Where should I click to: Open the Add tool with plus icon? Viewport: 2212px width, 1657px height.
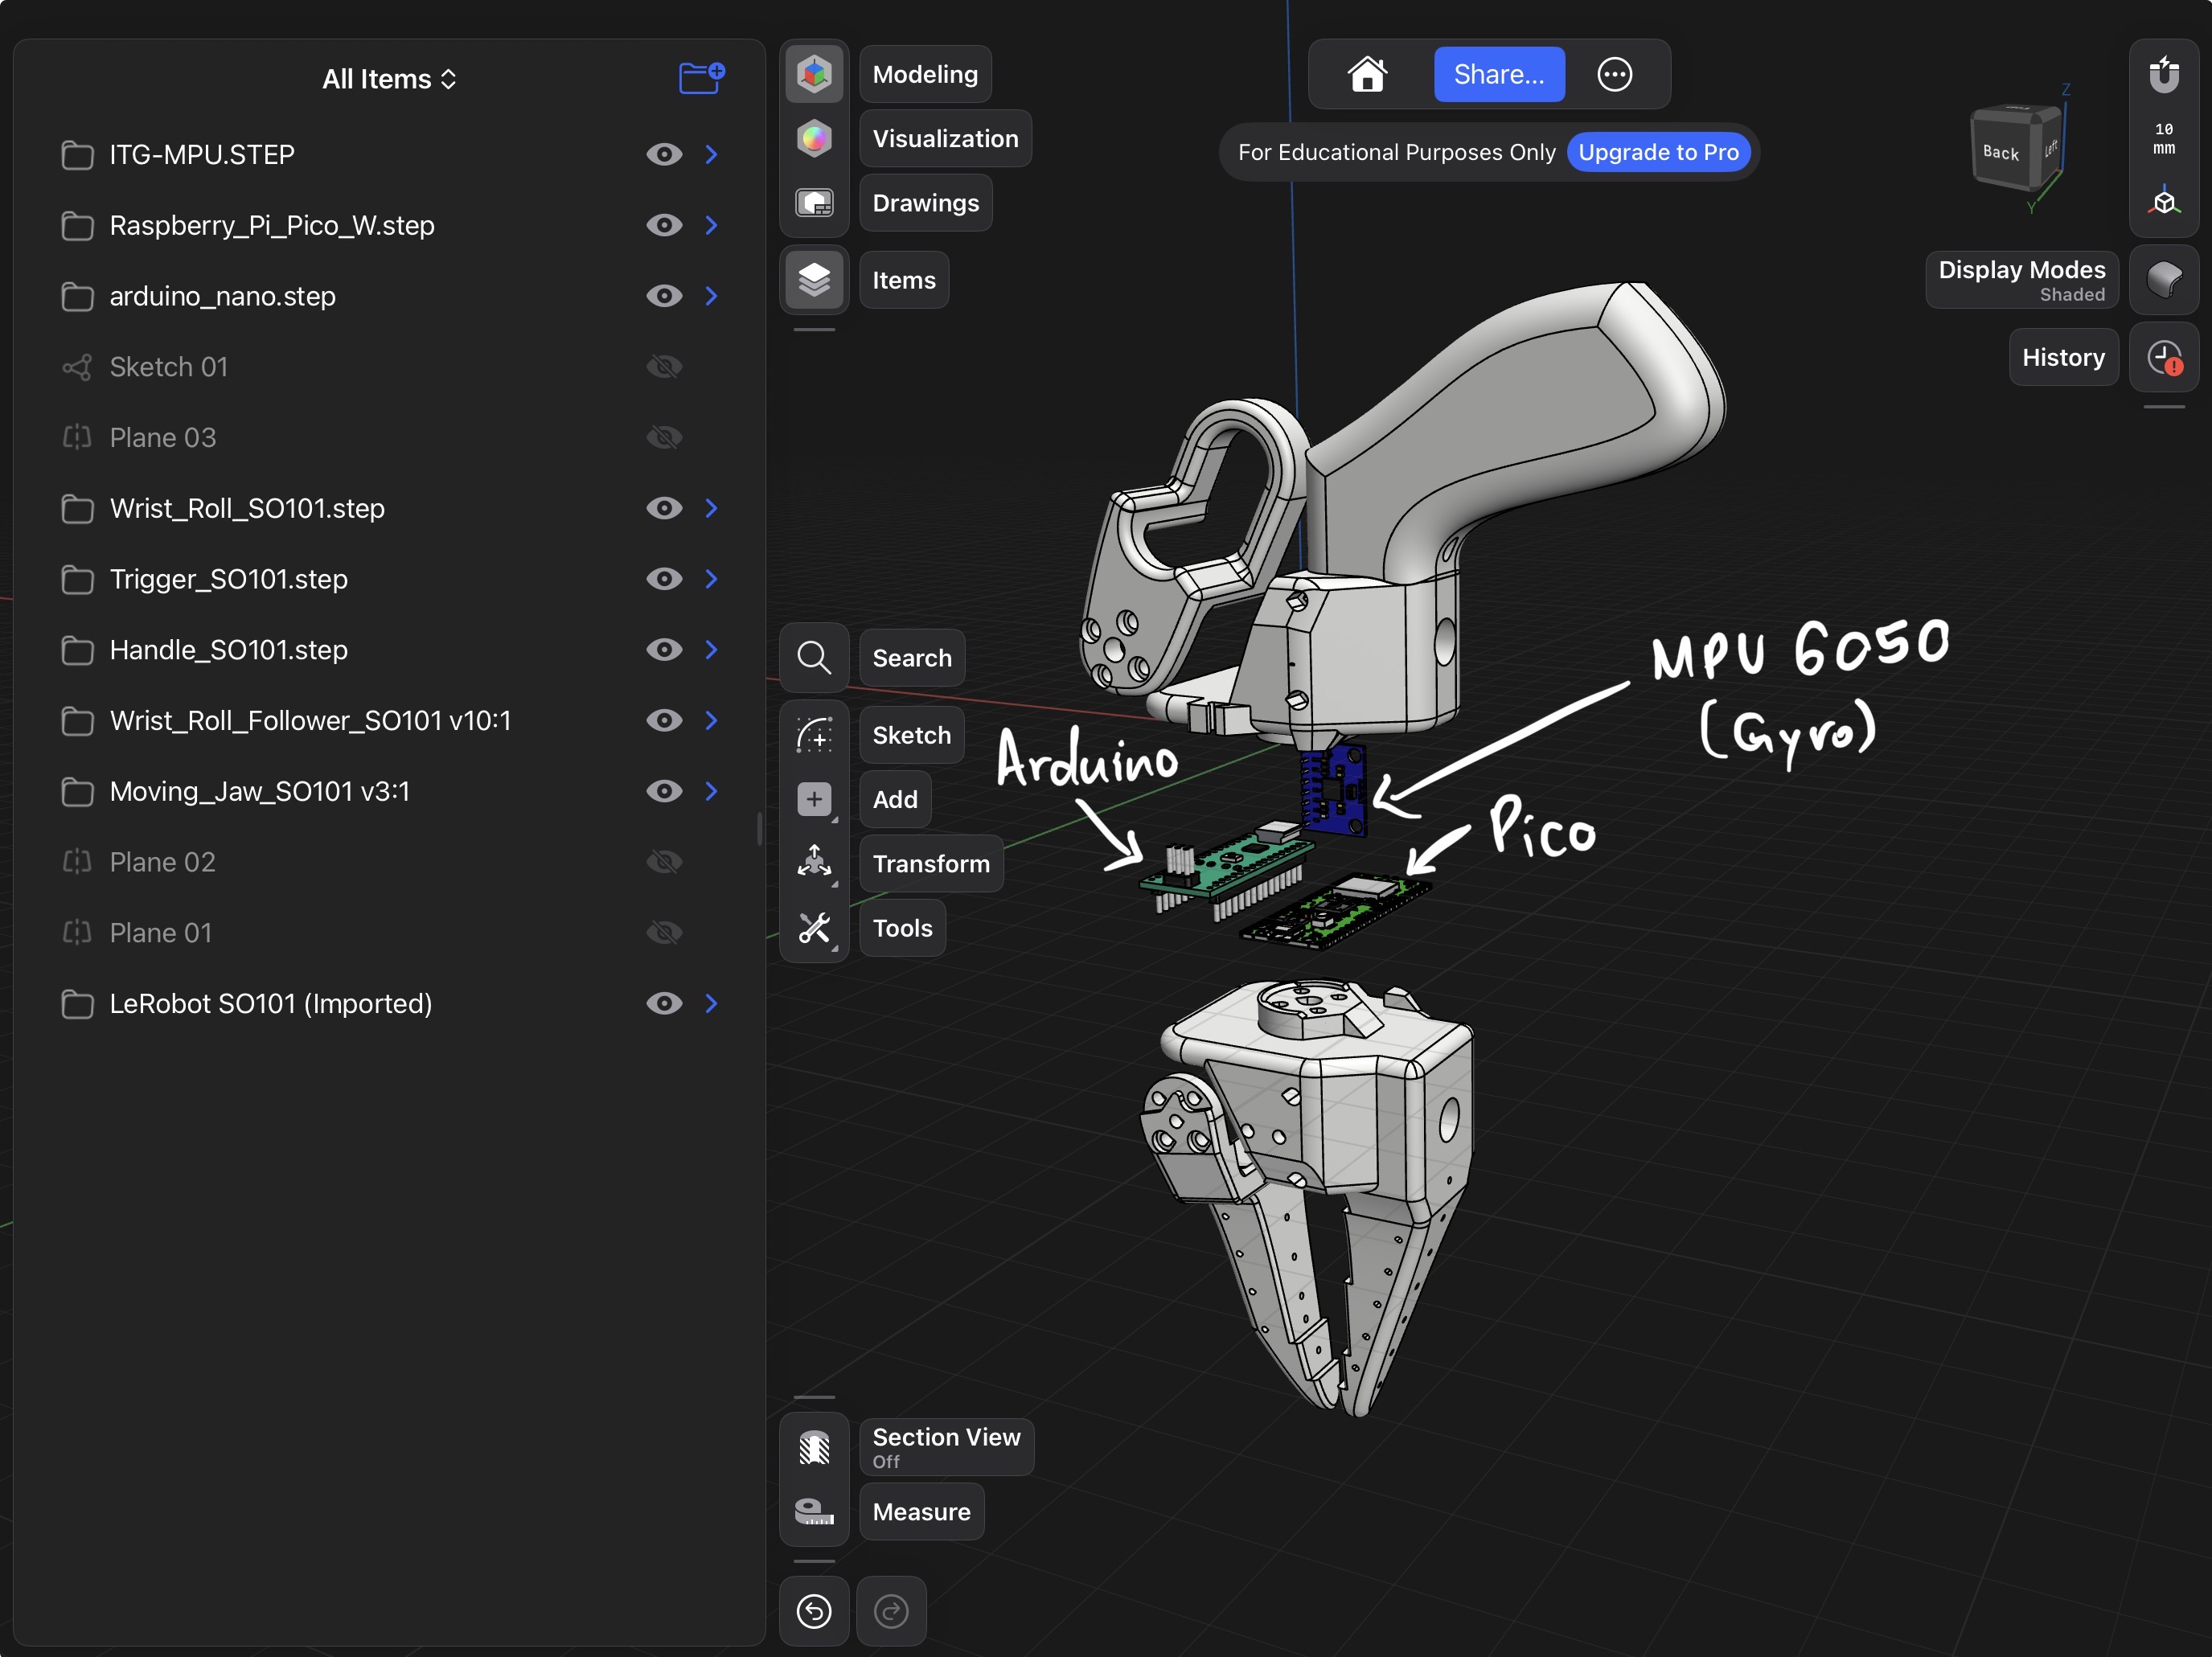pos(814,799)
